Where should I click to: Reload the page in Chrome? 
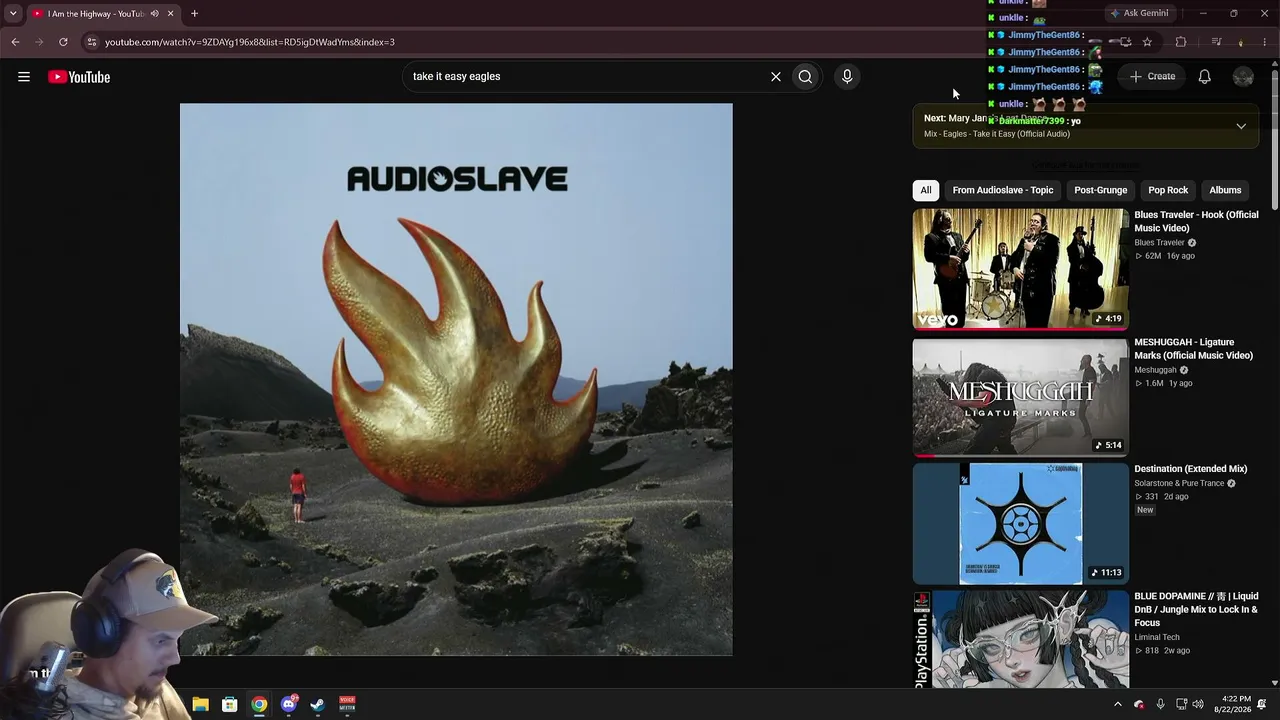63,42
